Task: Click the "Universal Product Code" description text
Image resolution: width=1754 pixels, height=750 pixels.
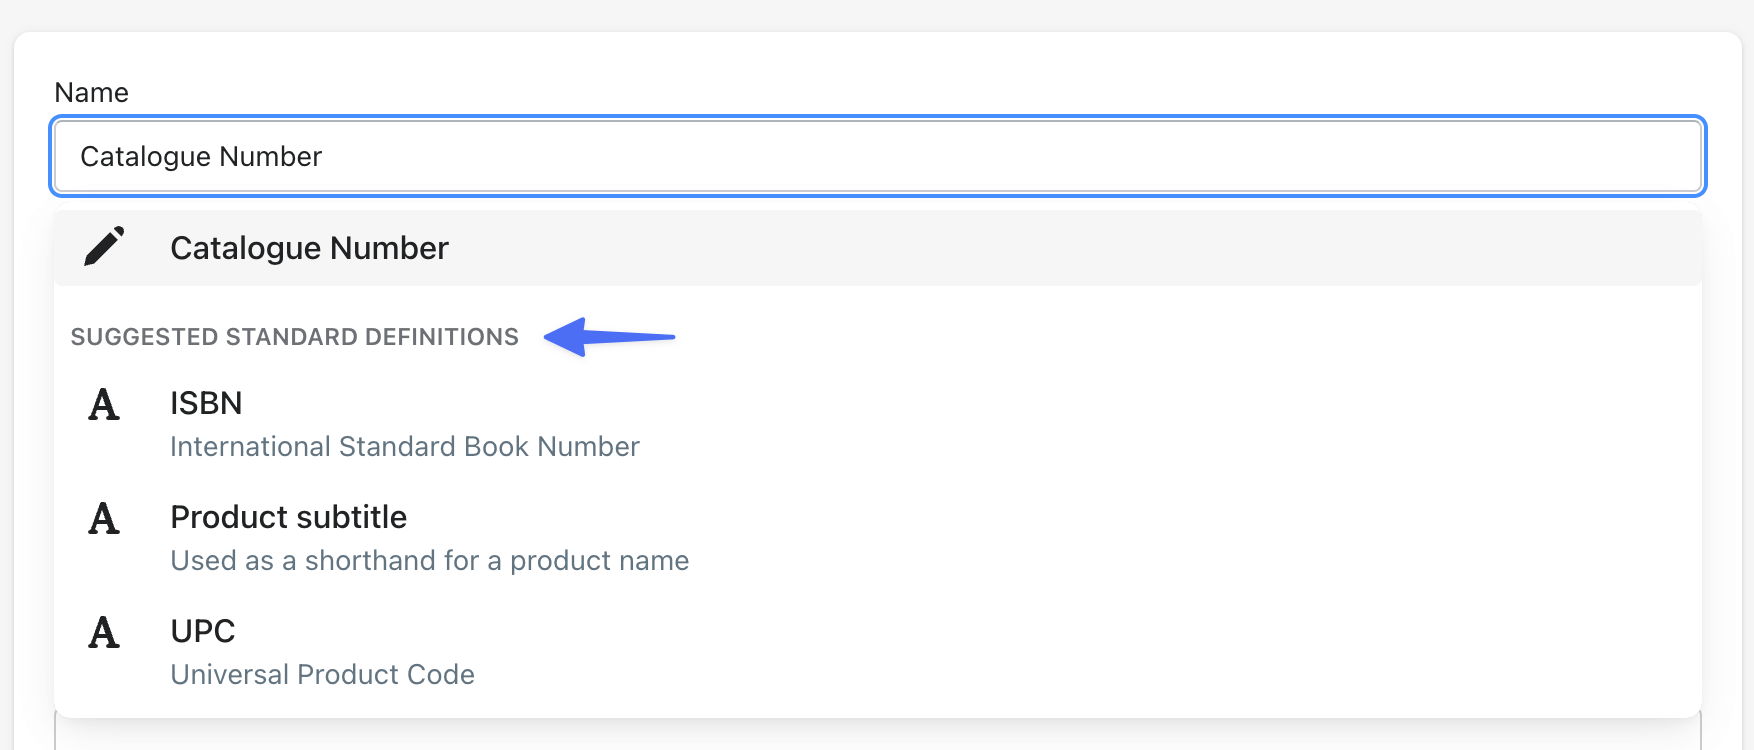Action: click(x=322, y=674)
